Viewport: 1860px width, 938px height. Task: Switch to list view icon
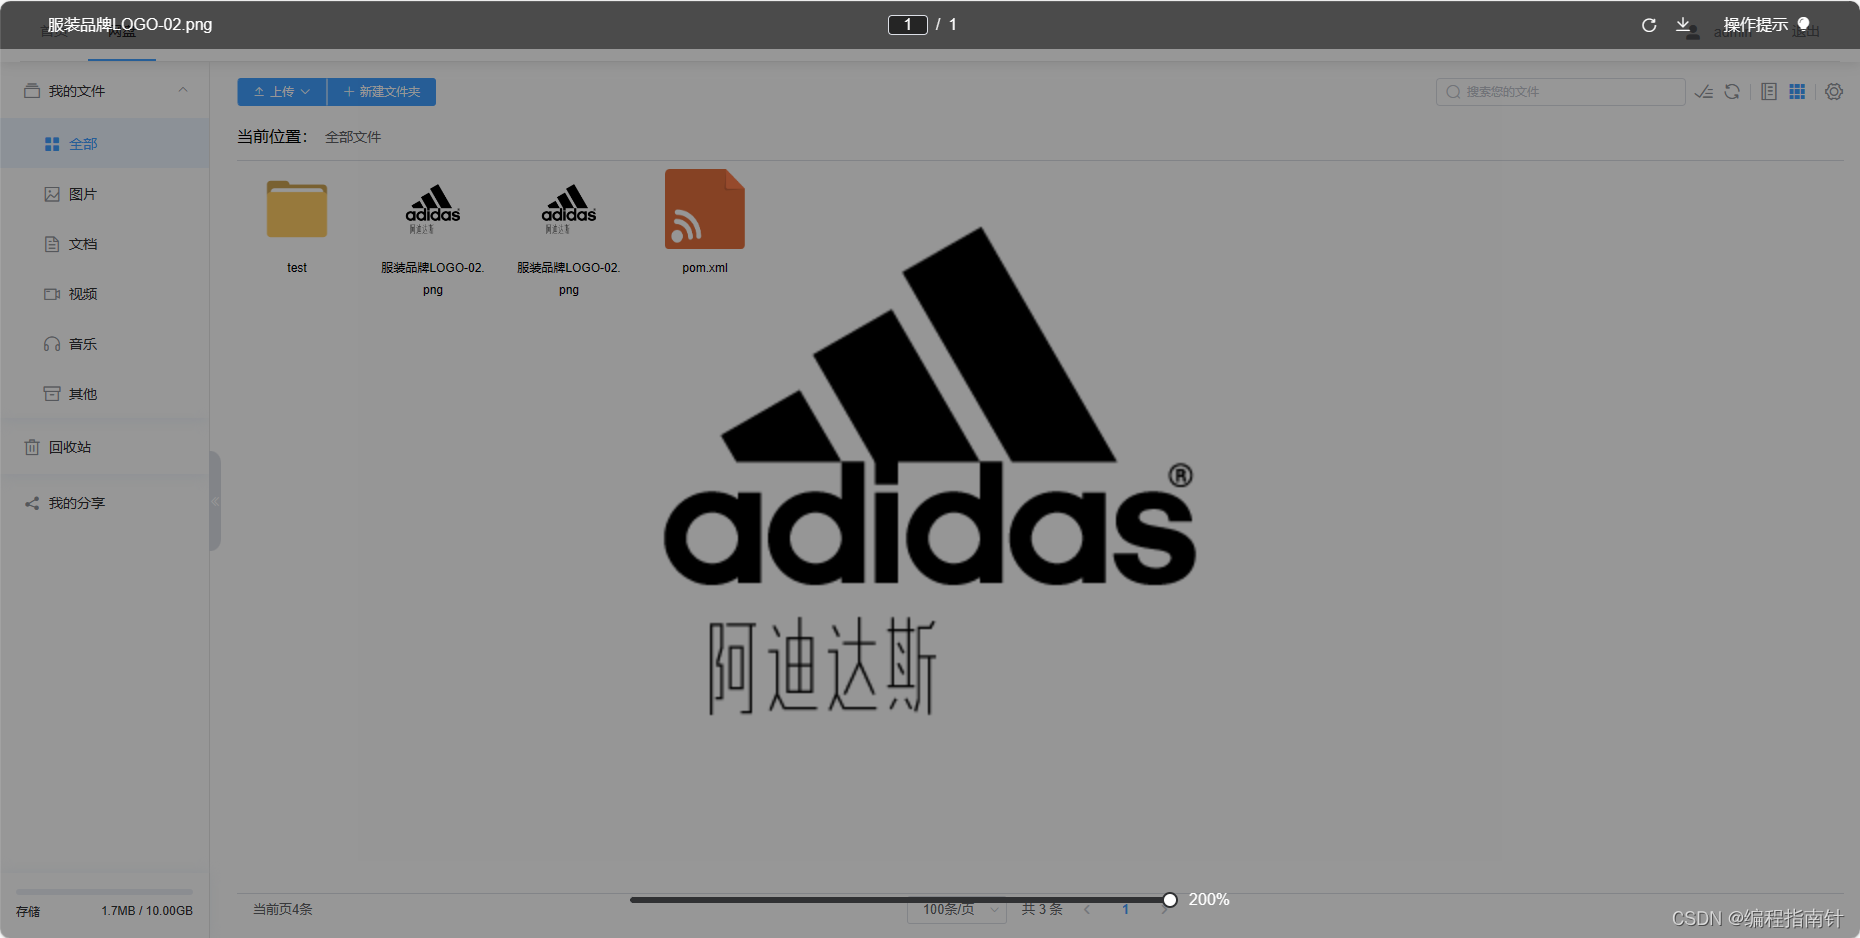[x=1769, y=92]
